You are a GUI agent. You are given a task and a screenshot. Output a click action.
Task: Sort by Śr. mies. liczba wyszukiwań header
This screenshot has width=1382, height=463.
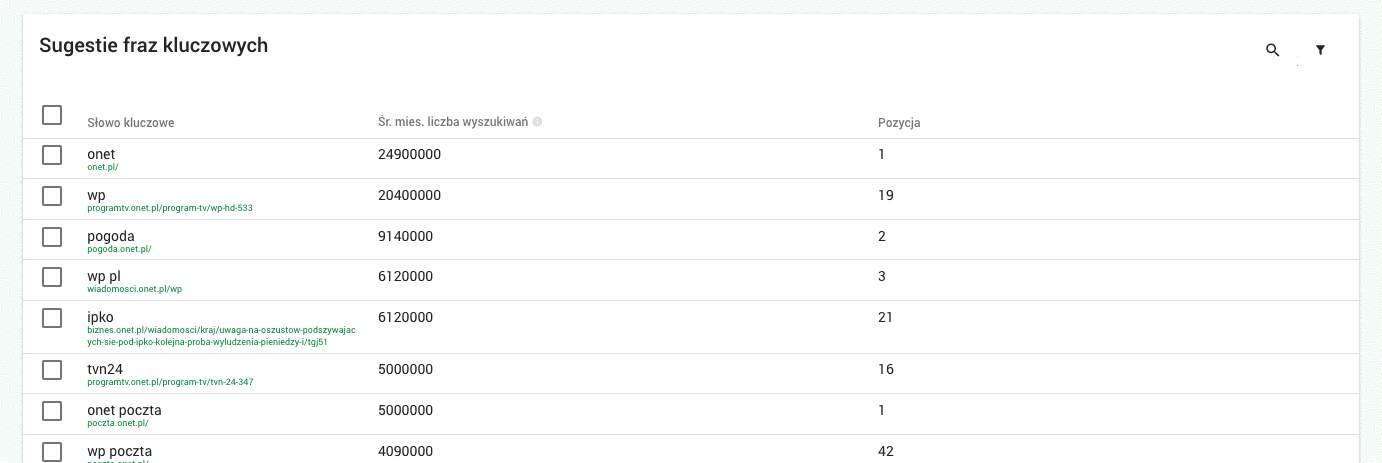click(453, 122)
